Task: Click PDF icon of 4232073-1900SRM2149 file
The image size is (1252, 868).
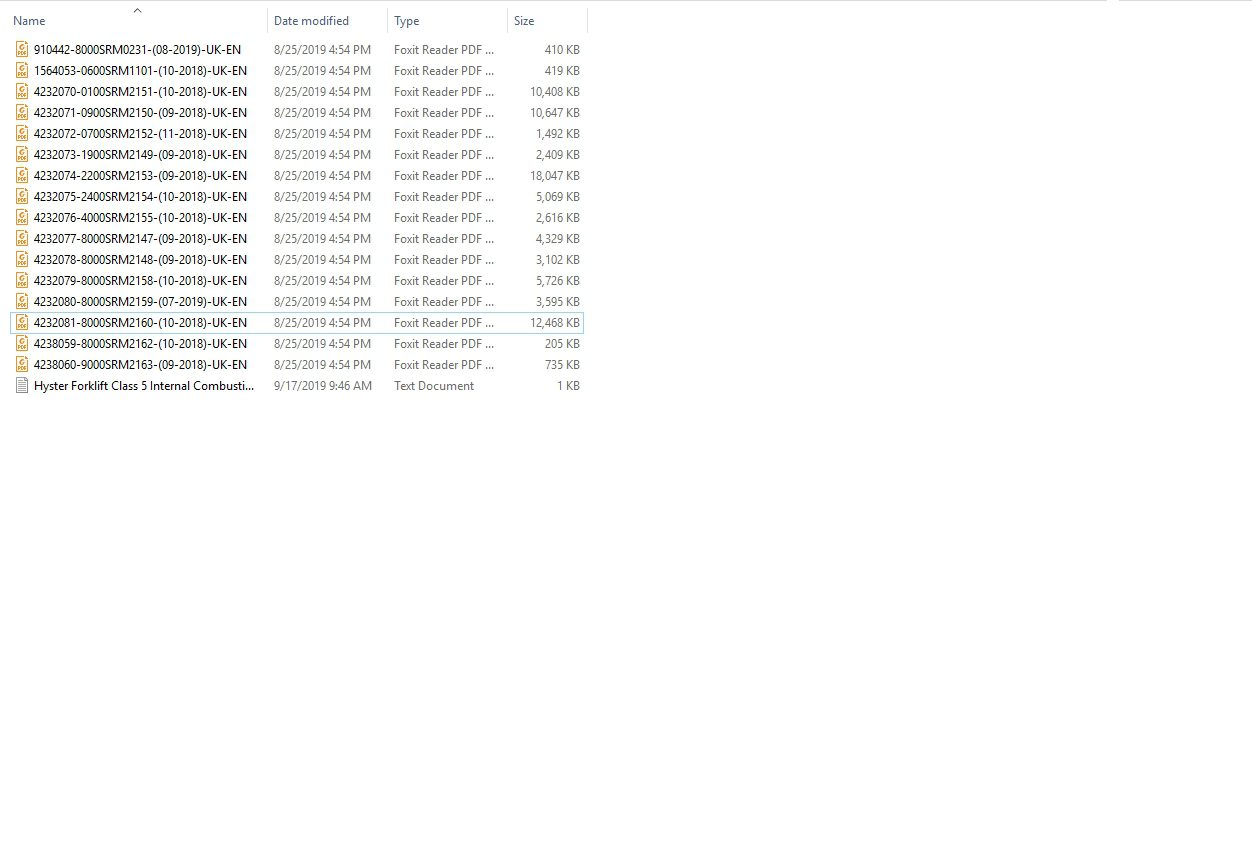Action: click(x=22, y=154)
